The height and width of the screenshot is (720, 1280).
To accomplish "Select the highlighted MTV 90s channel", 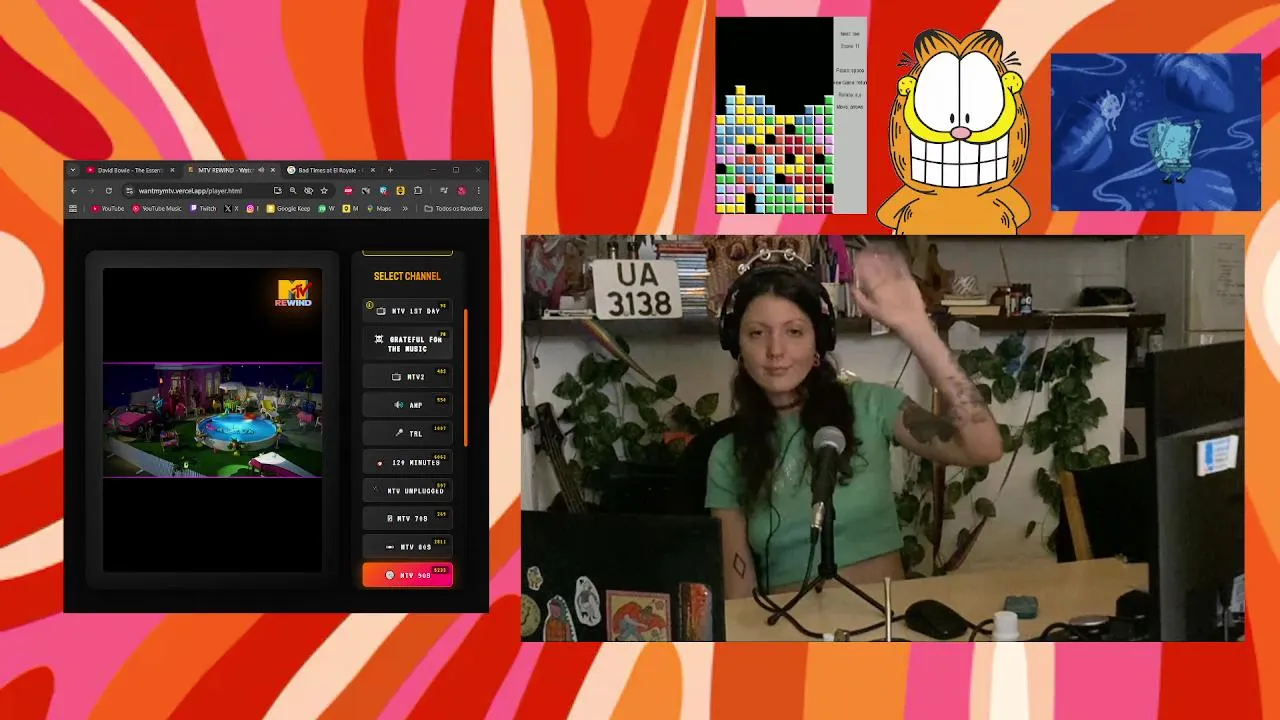I will (407, 575).
